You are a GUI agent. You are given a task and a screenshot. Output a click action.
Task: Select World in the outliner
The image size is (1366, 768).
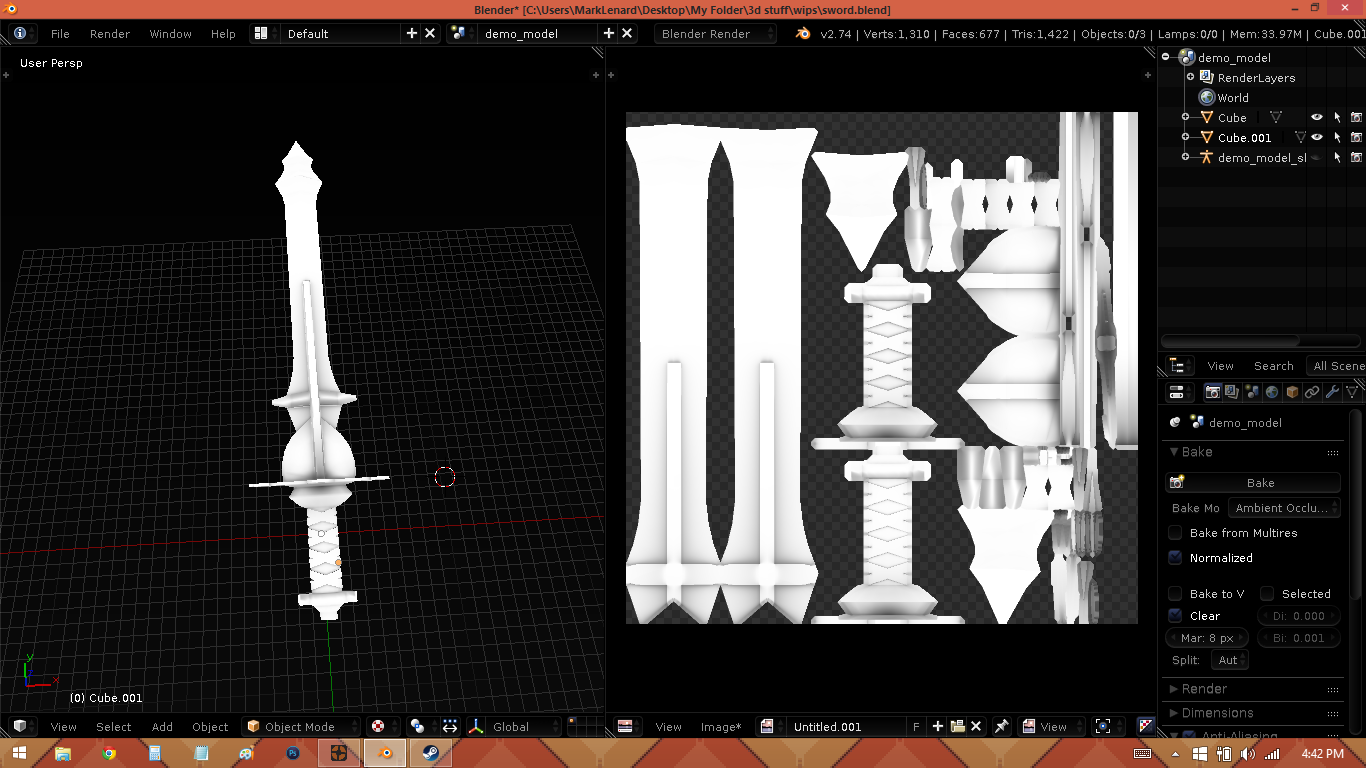pos(1233,98)
